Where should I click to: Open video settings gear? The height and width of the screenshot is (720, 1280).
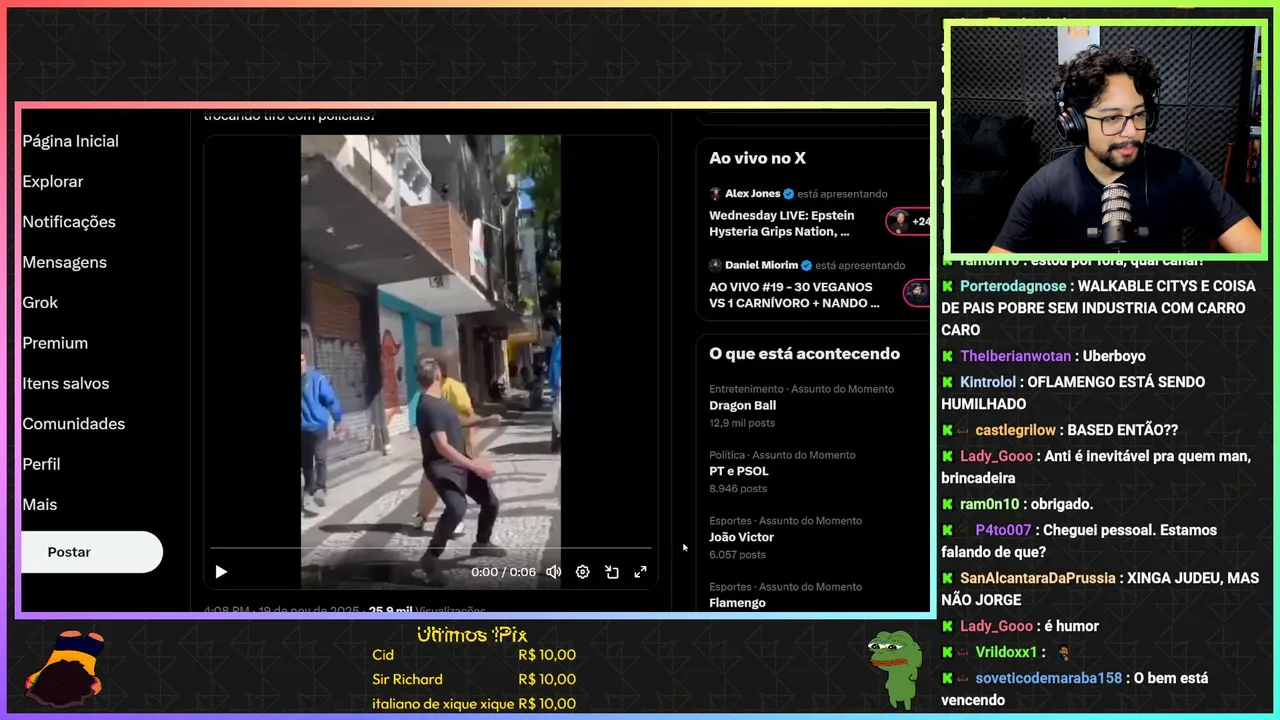coord(582,572)
